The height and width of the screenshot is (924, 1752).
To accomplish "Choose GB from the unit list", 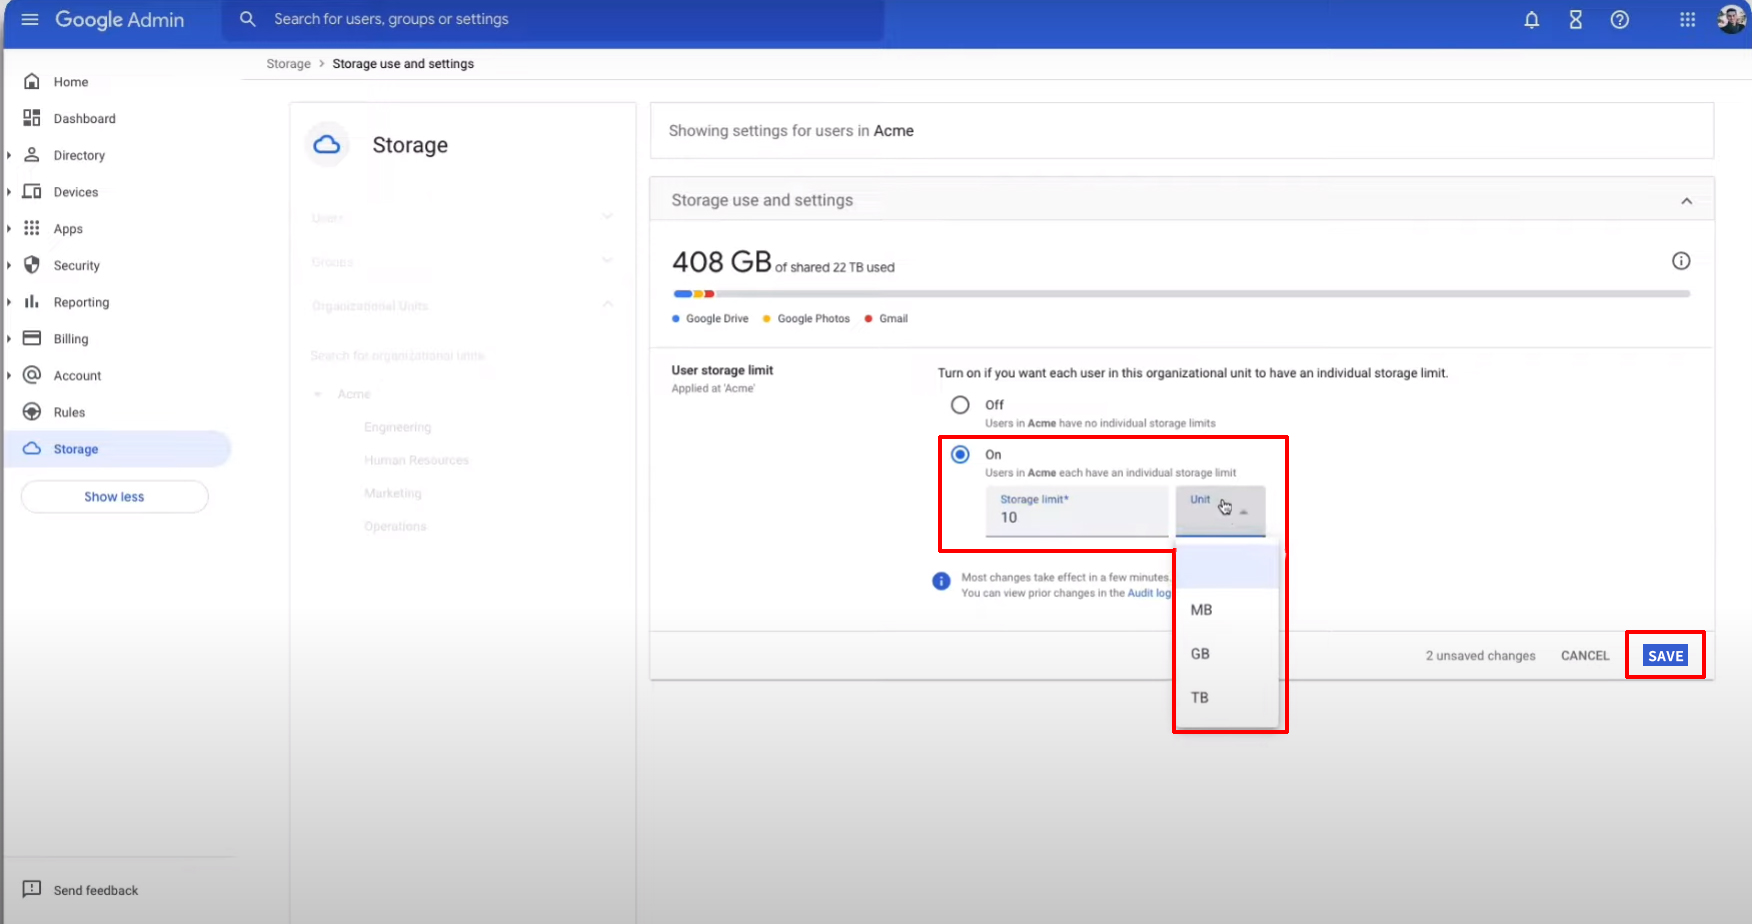I will pos(1200,654).
